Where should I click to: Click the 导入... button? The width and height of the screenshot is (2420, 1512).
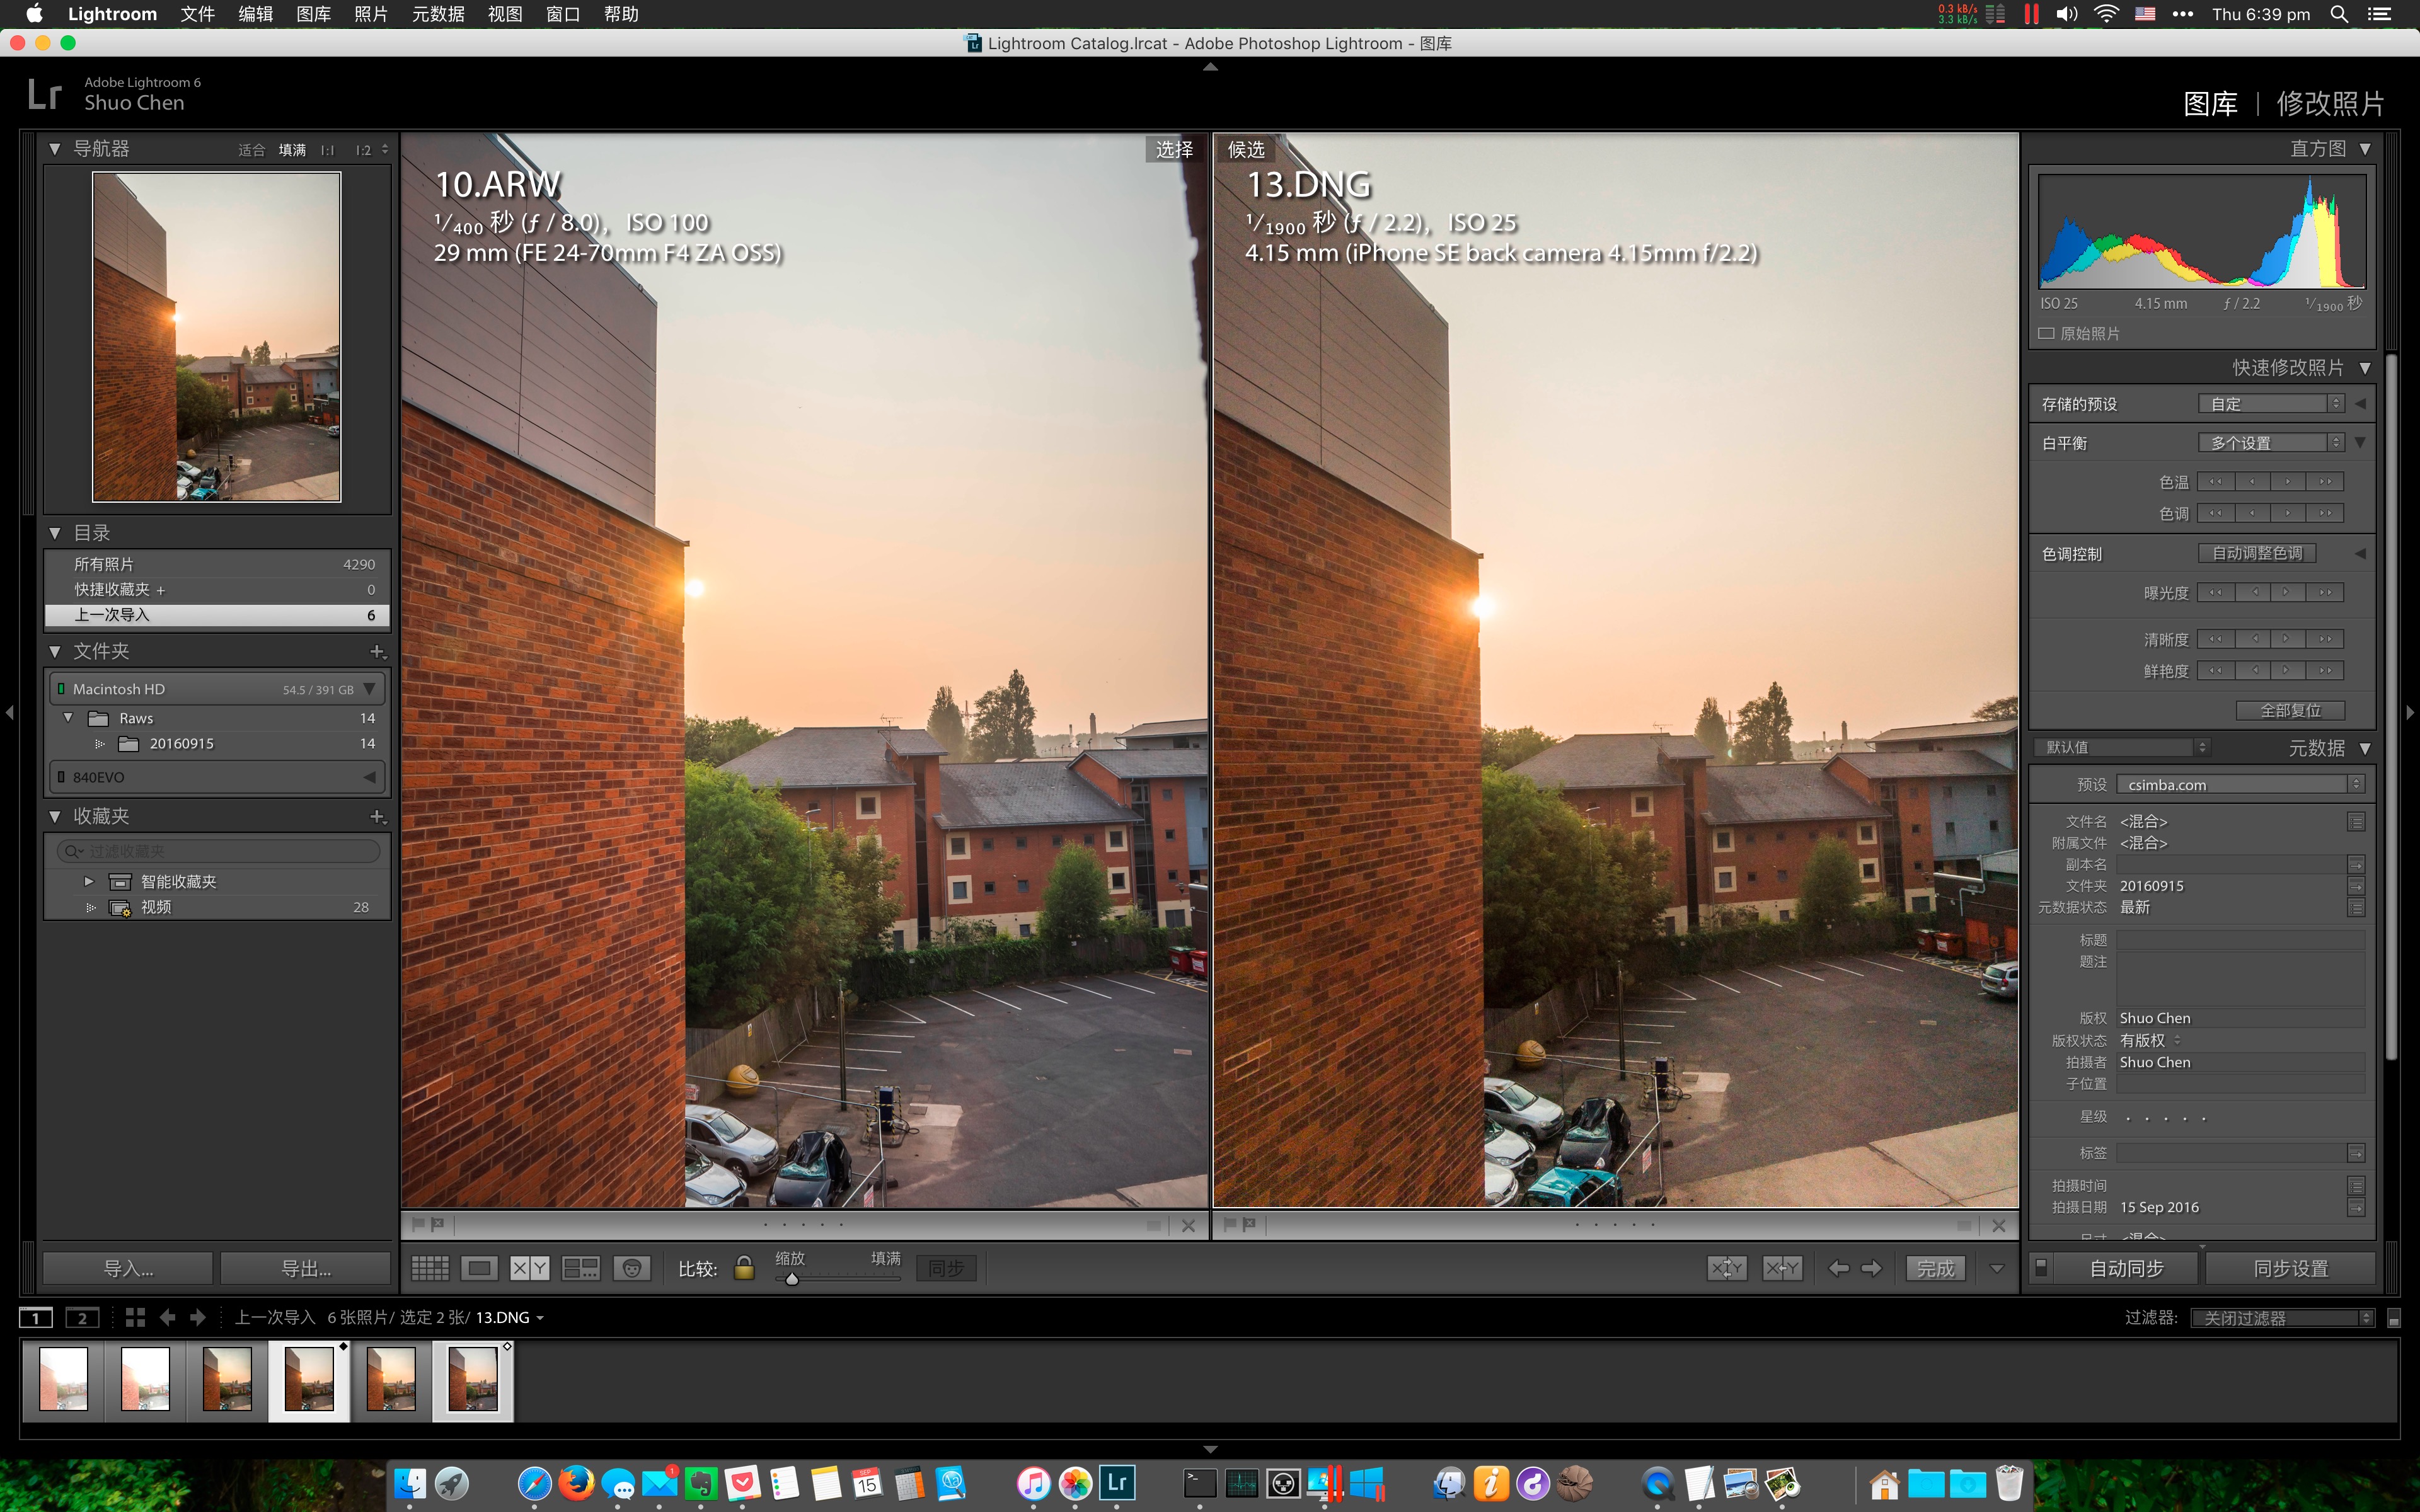tap(128, 1268)
